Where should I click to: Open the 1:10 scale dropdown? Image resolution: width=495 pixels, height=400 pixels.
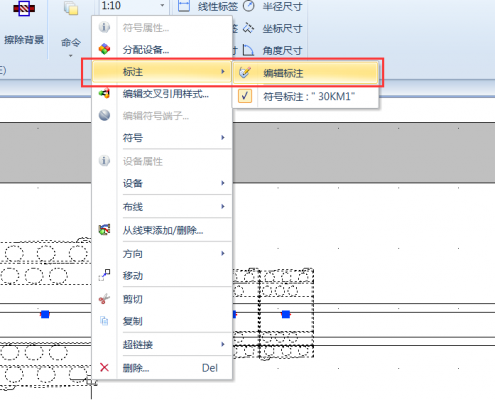coord(133,6)
